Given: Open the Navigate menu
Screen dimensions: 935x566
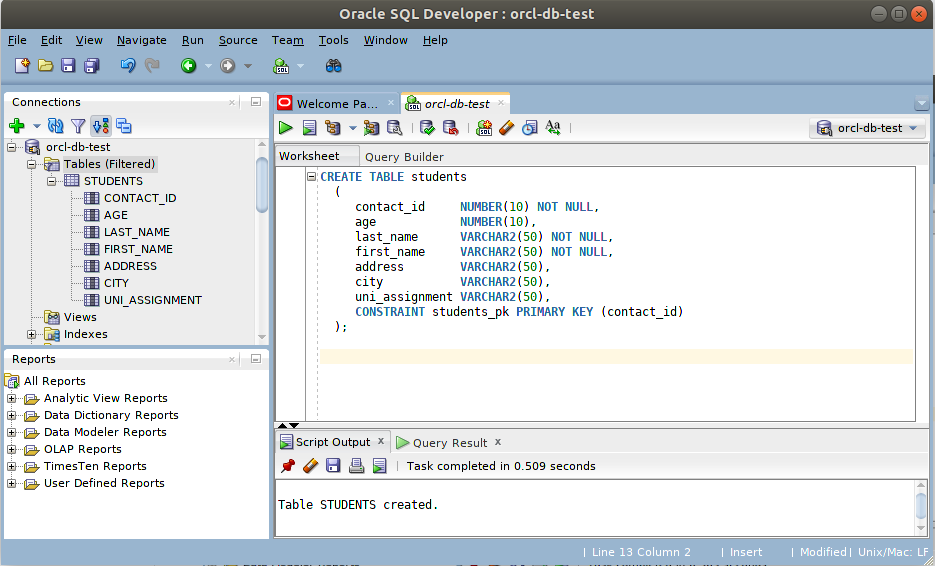Looking at the screenshot, I should [x=141, y=40].
